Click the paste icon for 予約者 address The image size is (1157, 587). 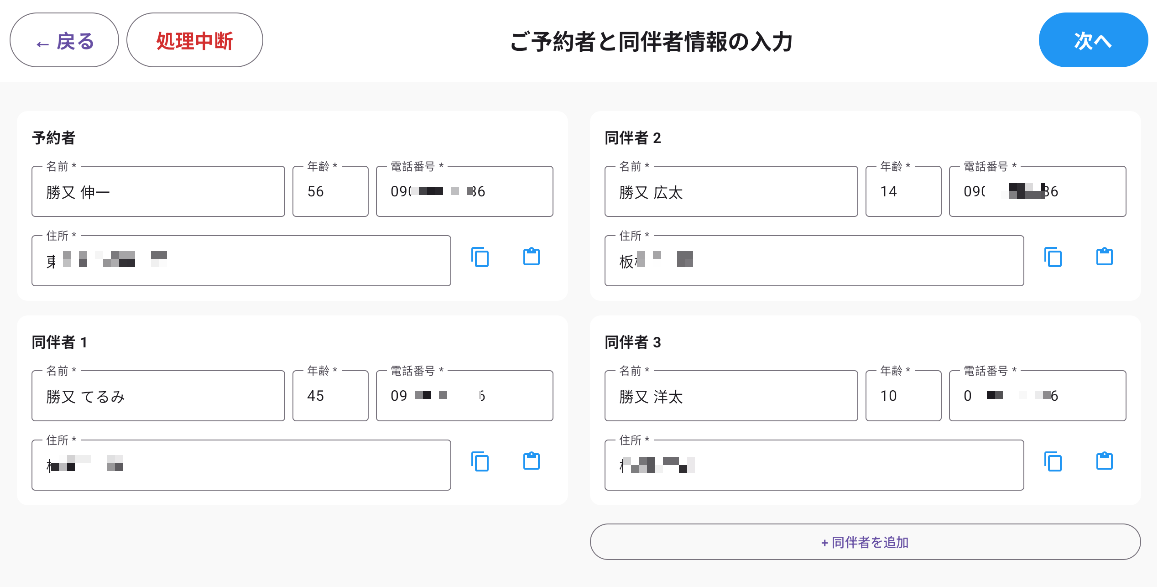[x=531, y=256]
